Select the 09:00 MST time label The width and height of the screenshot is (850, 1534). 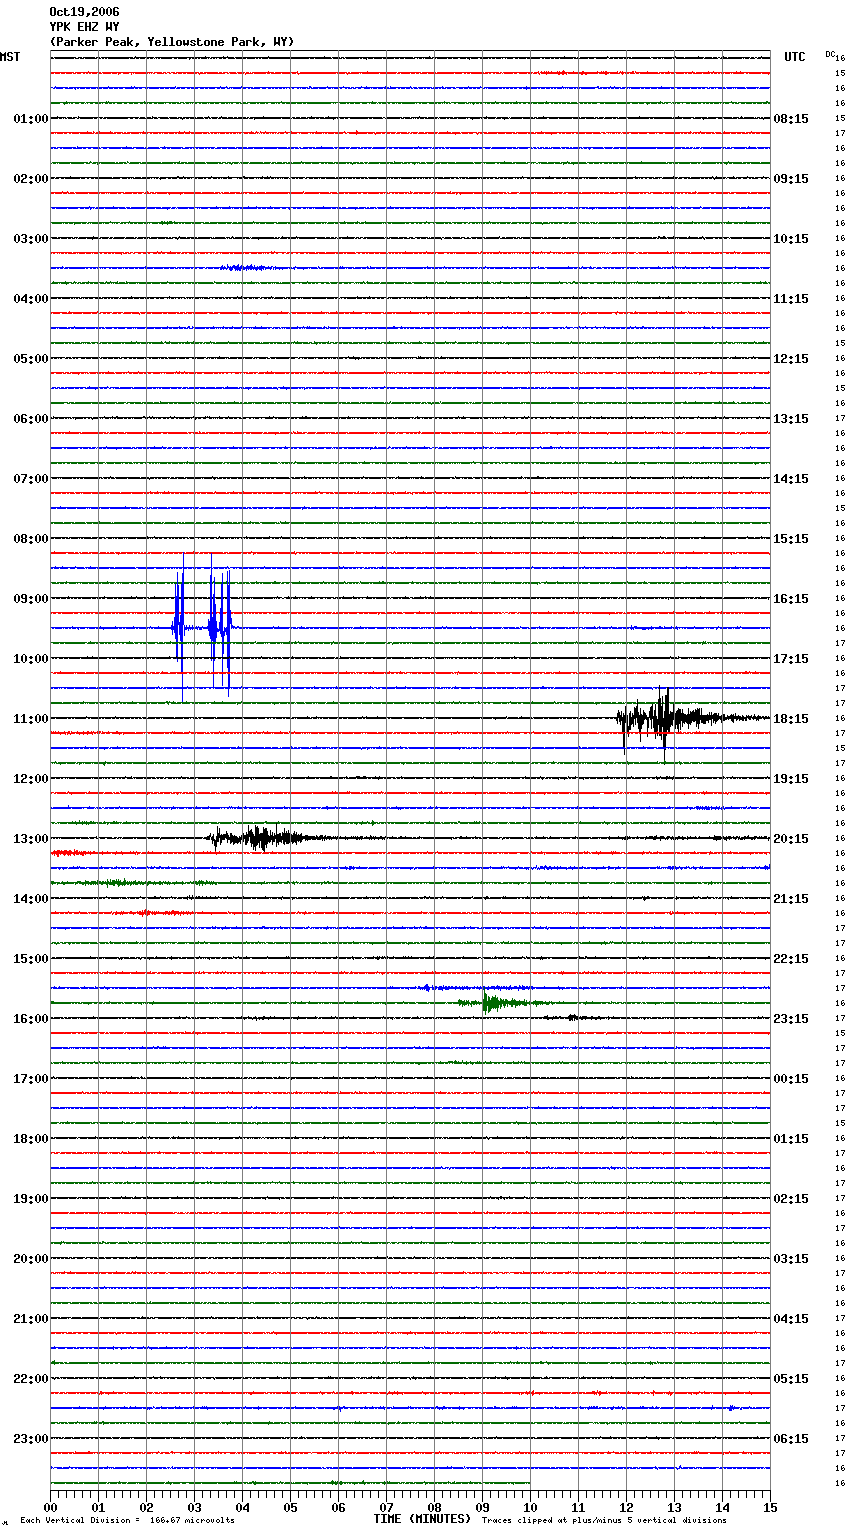tap(31, 599)
